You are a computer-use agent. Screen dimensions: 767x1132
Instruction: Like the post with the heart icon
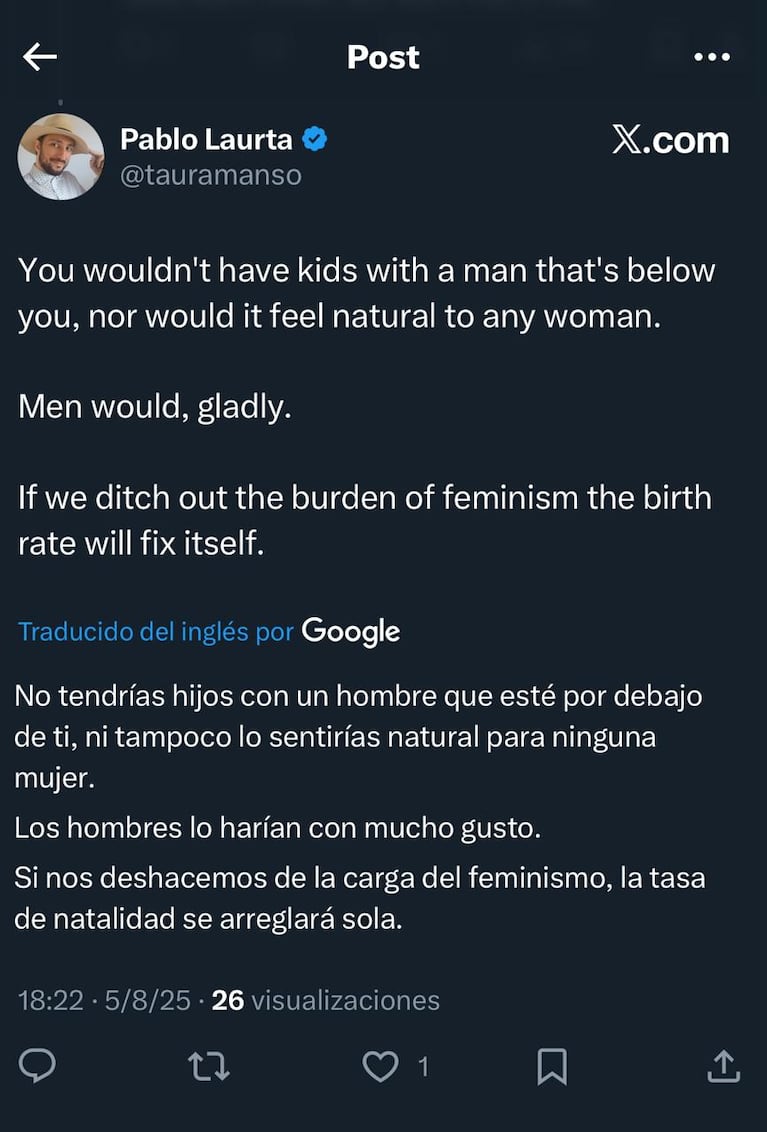click(x=379, y=1066)
